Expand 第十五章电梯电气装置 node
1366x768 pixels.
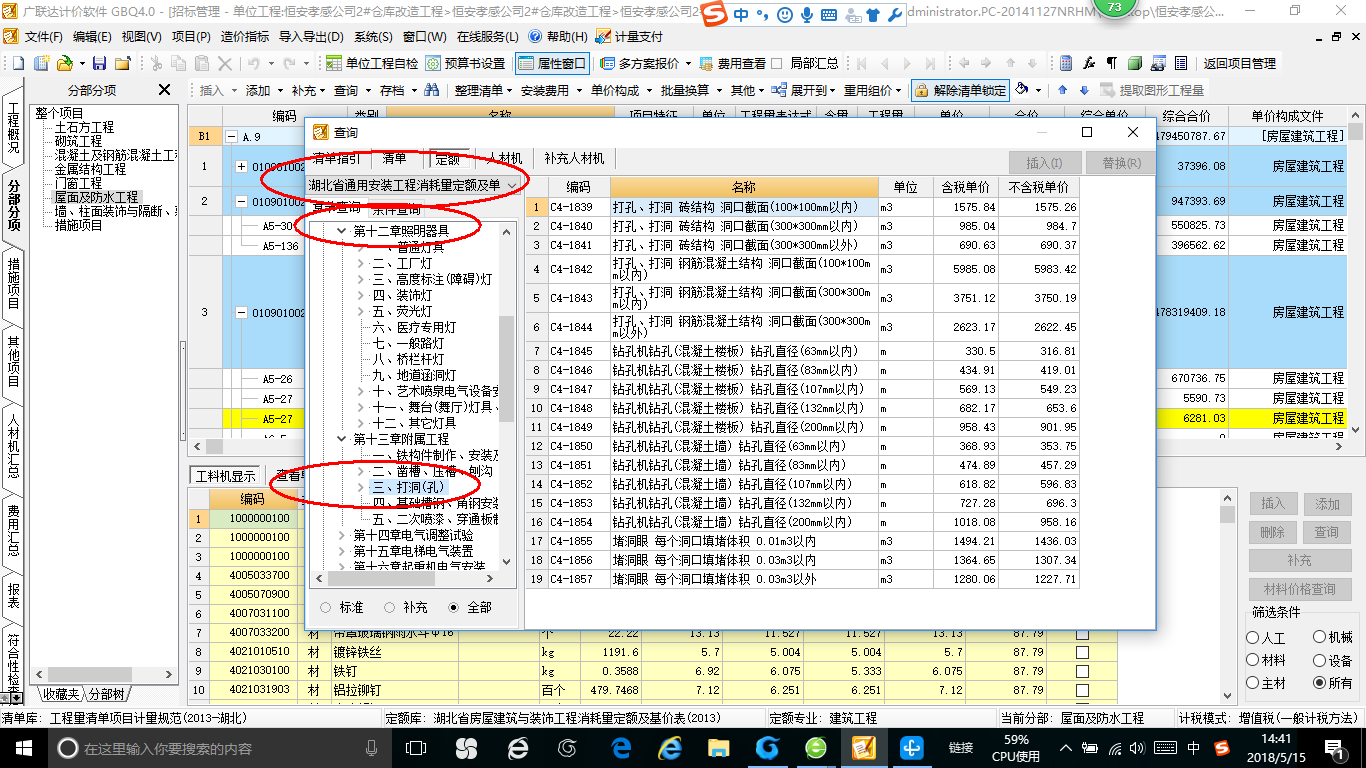coord(342,551)
